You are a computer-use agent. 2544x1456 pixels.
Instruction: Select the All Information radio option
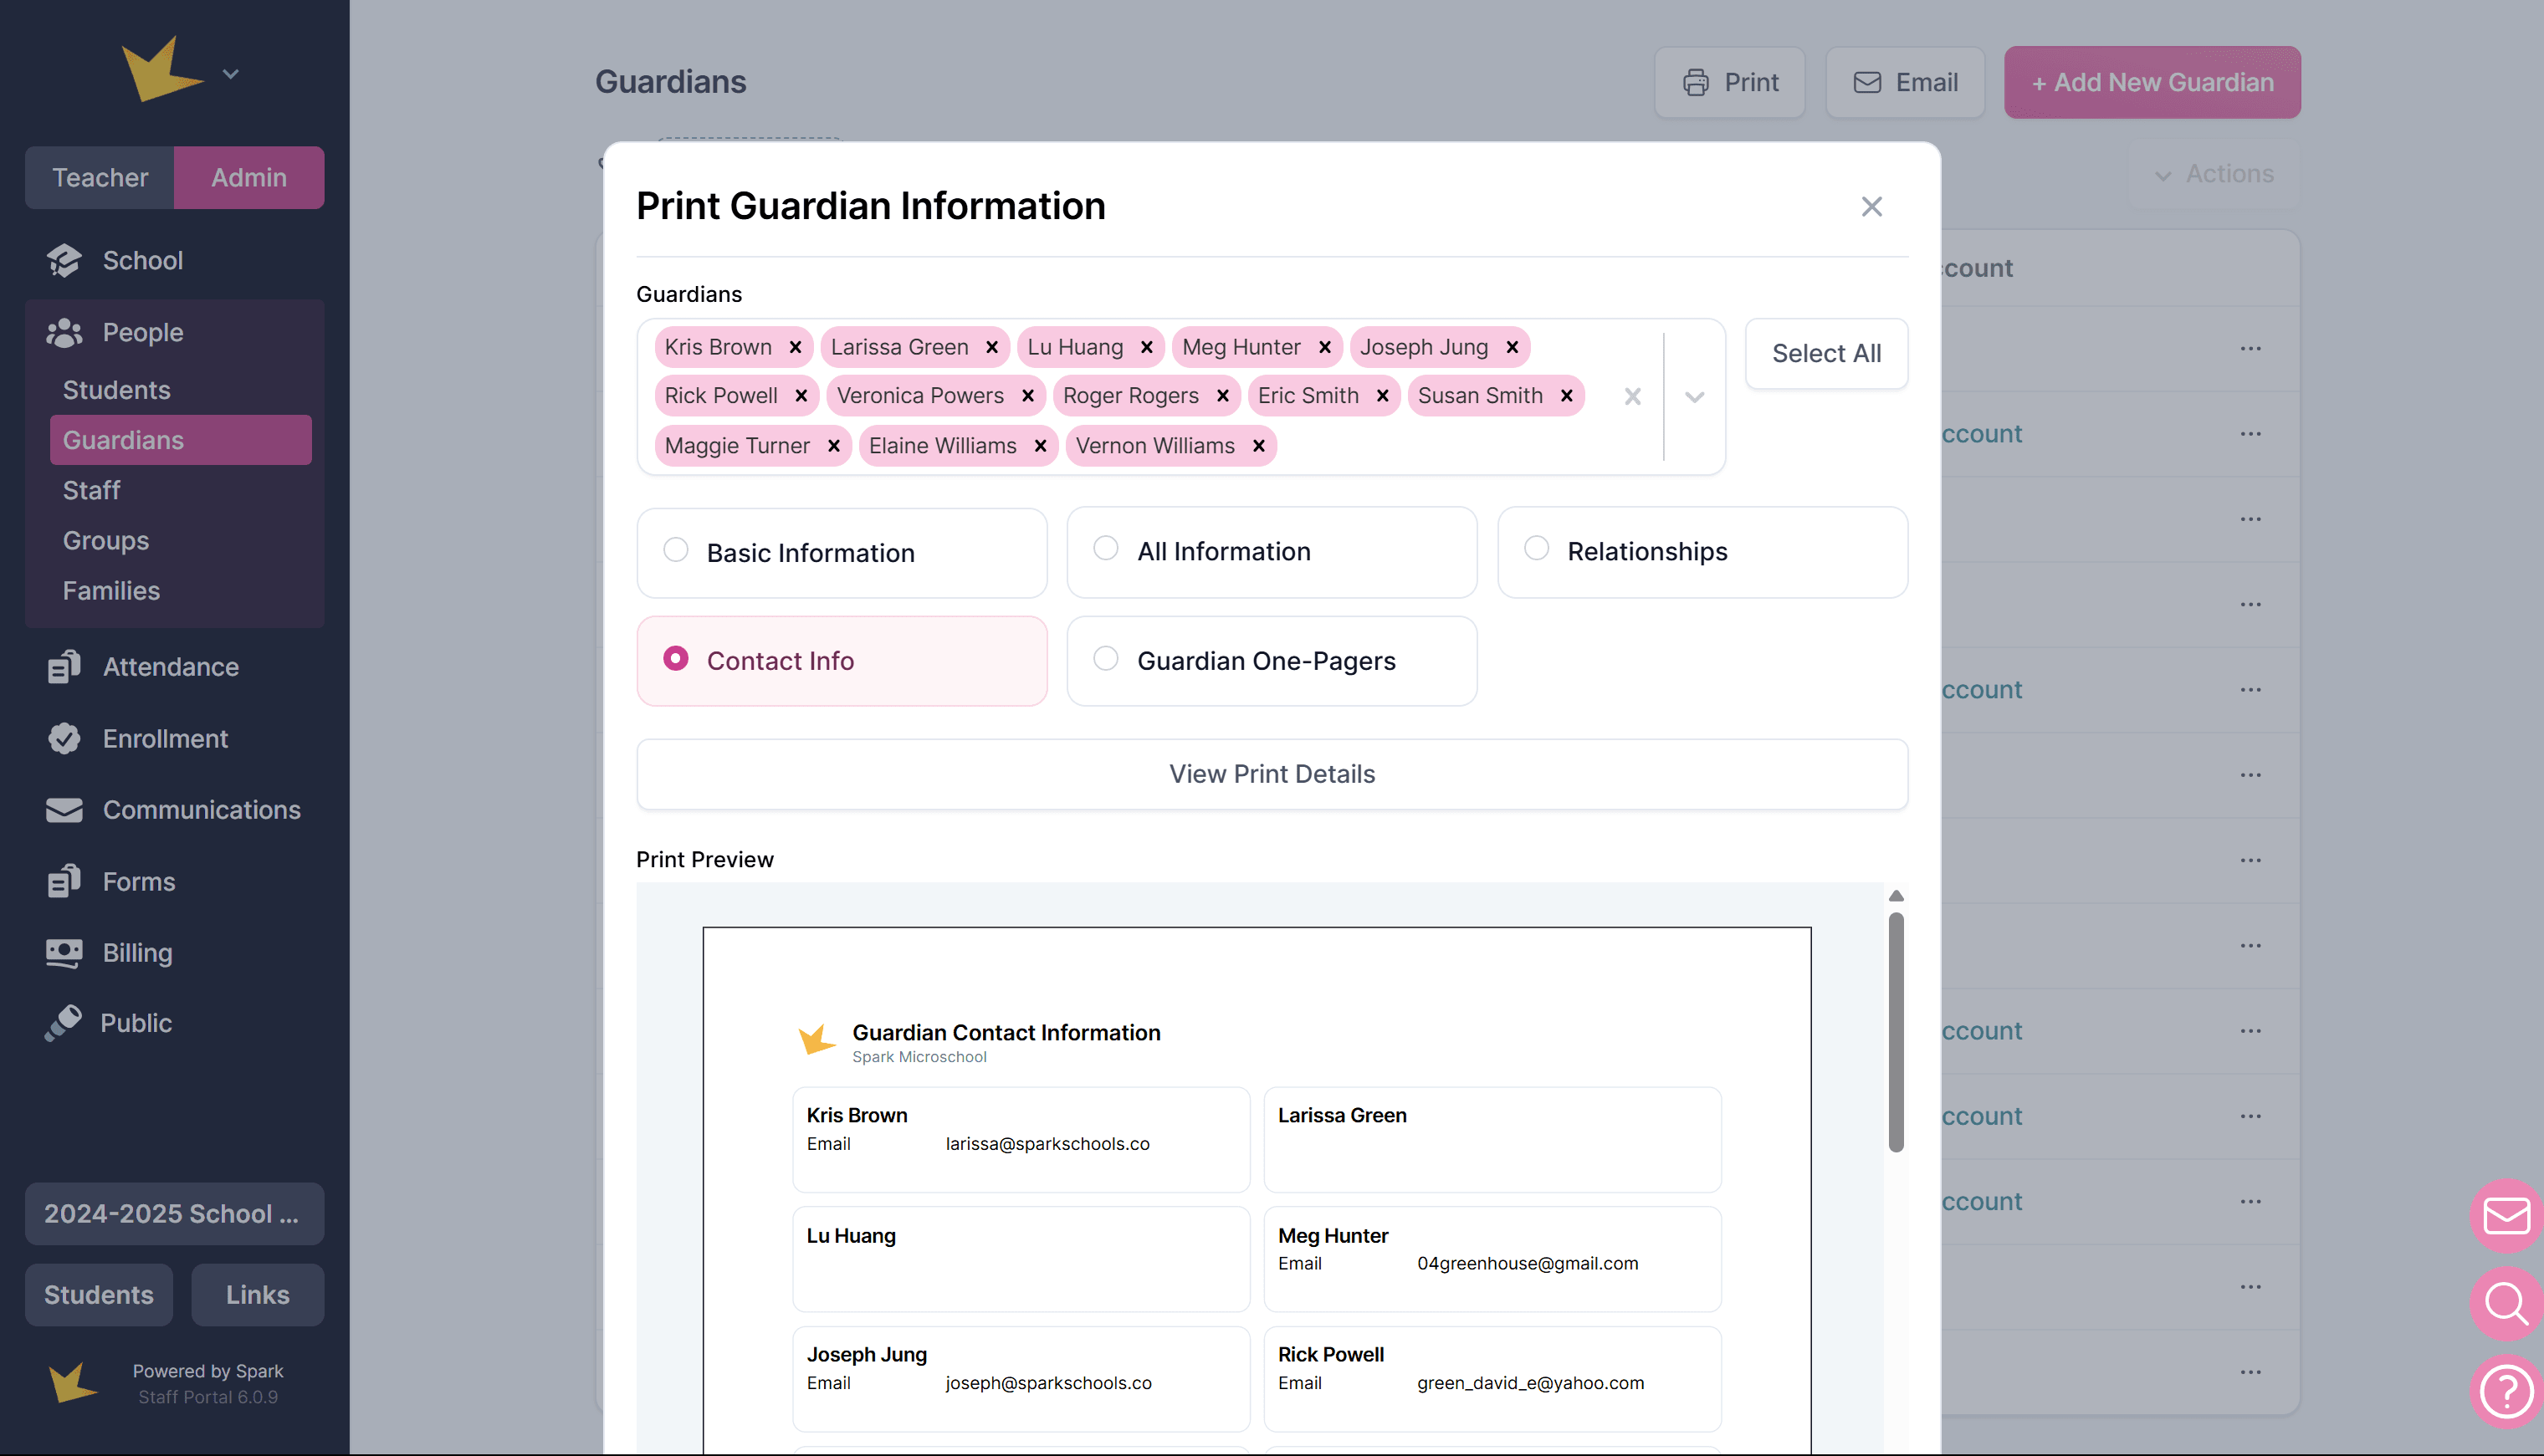coord(1106,548)
